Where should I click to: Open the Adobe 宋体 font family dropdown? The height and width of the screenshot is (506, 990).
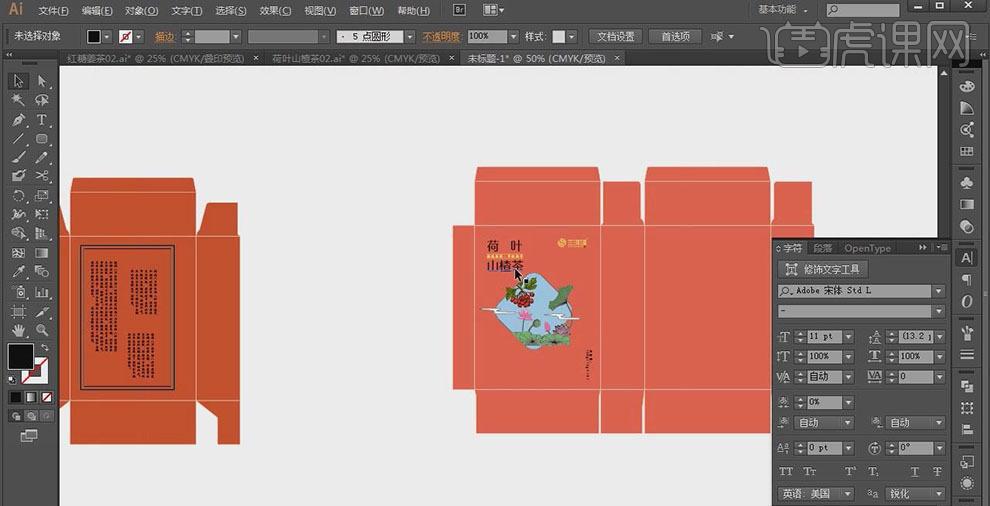[938, 291]
